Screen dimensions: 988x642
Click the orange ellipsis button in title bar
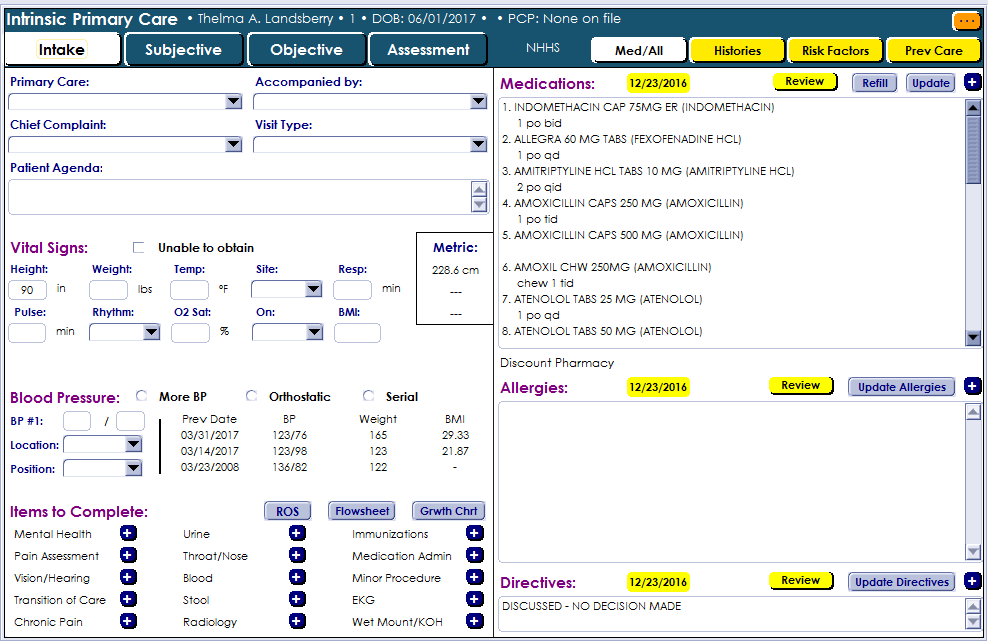coord(966,20)
